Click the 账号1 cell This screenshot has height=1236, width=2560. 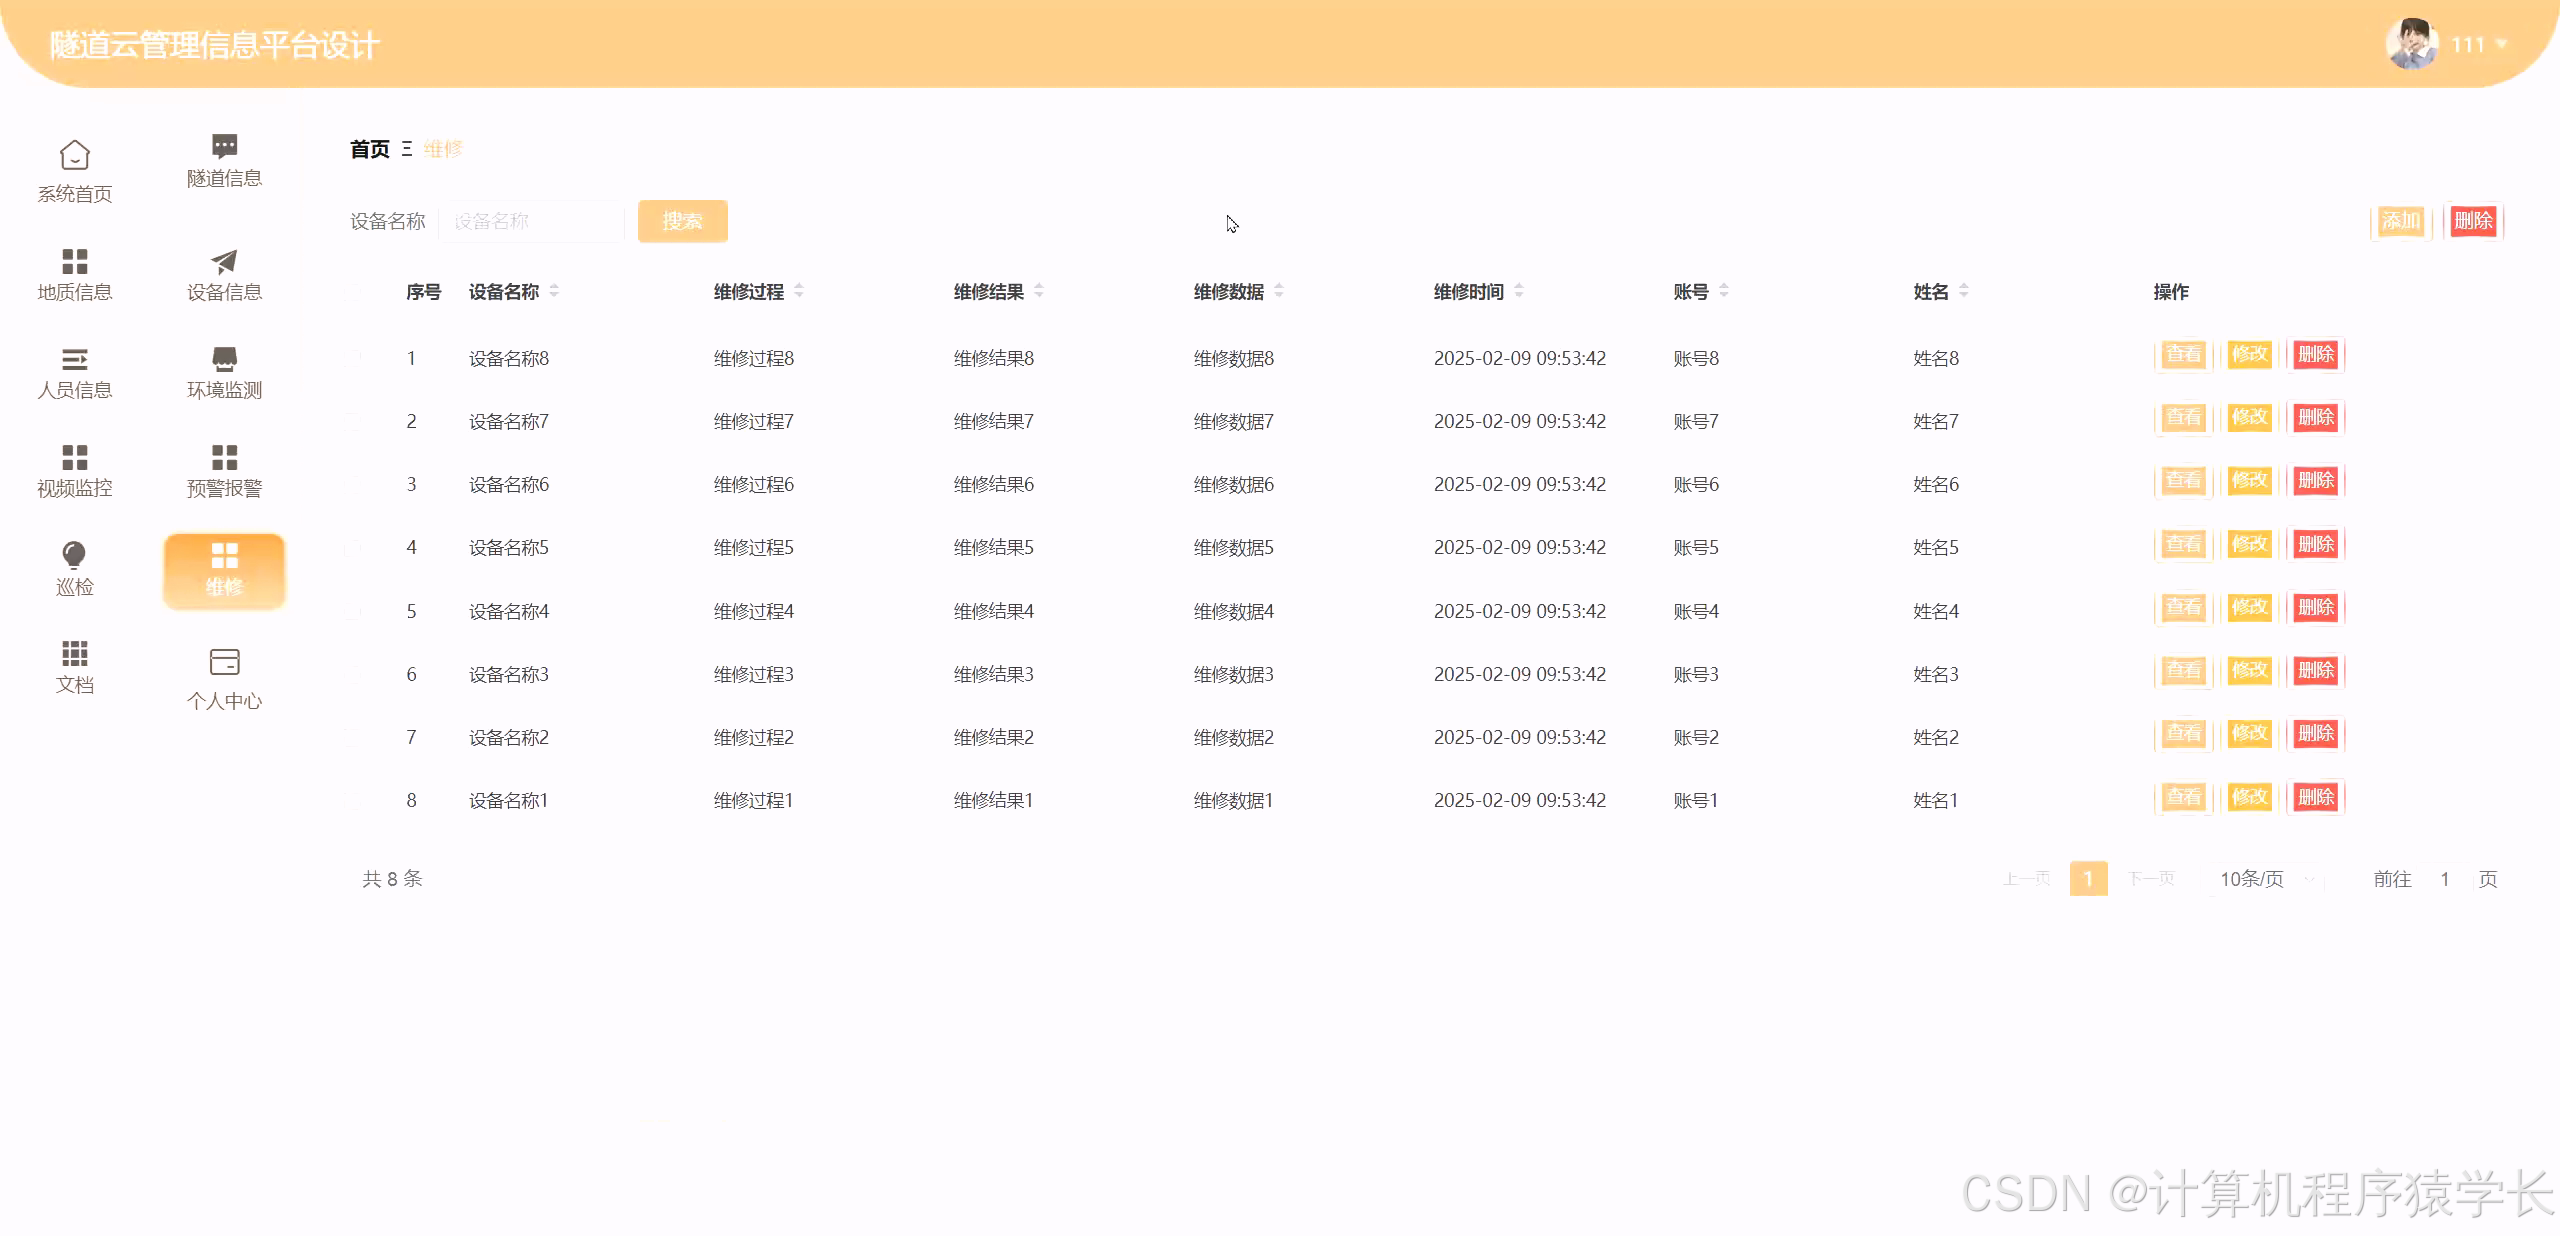pyautogui.click(x=1696, y=801)
